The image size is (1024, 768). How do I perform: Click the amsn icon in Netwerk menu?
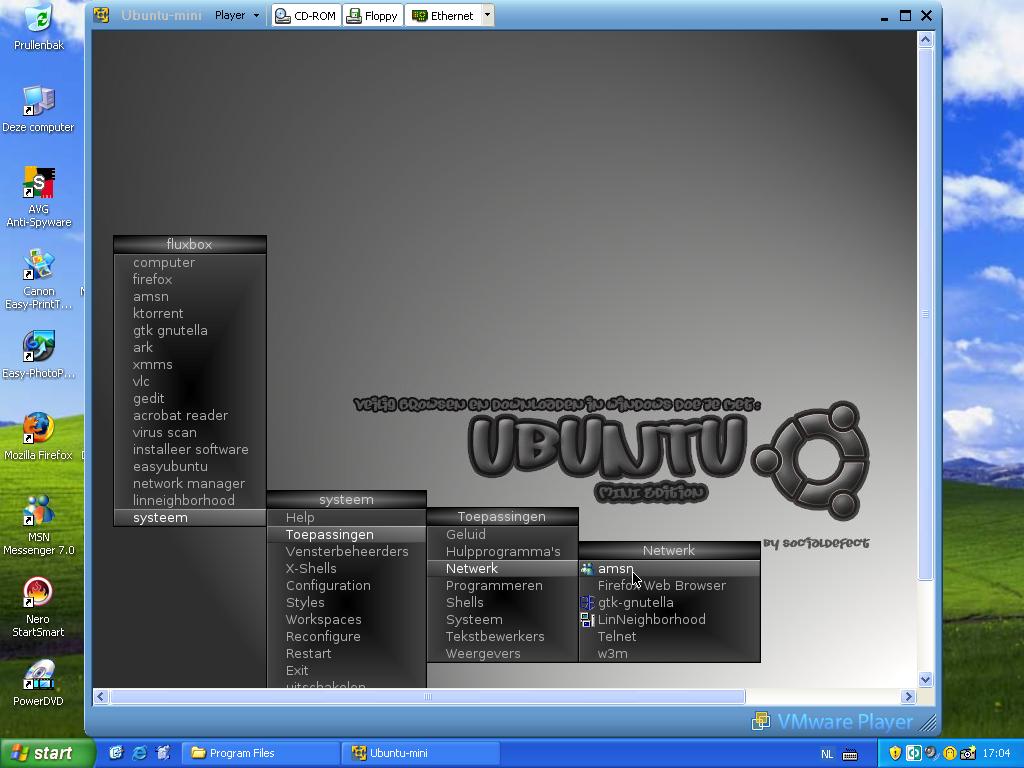[x=586, y=569]
